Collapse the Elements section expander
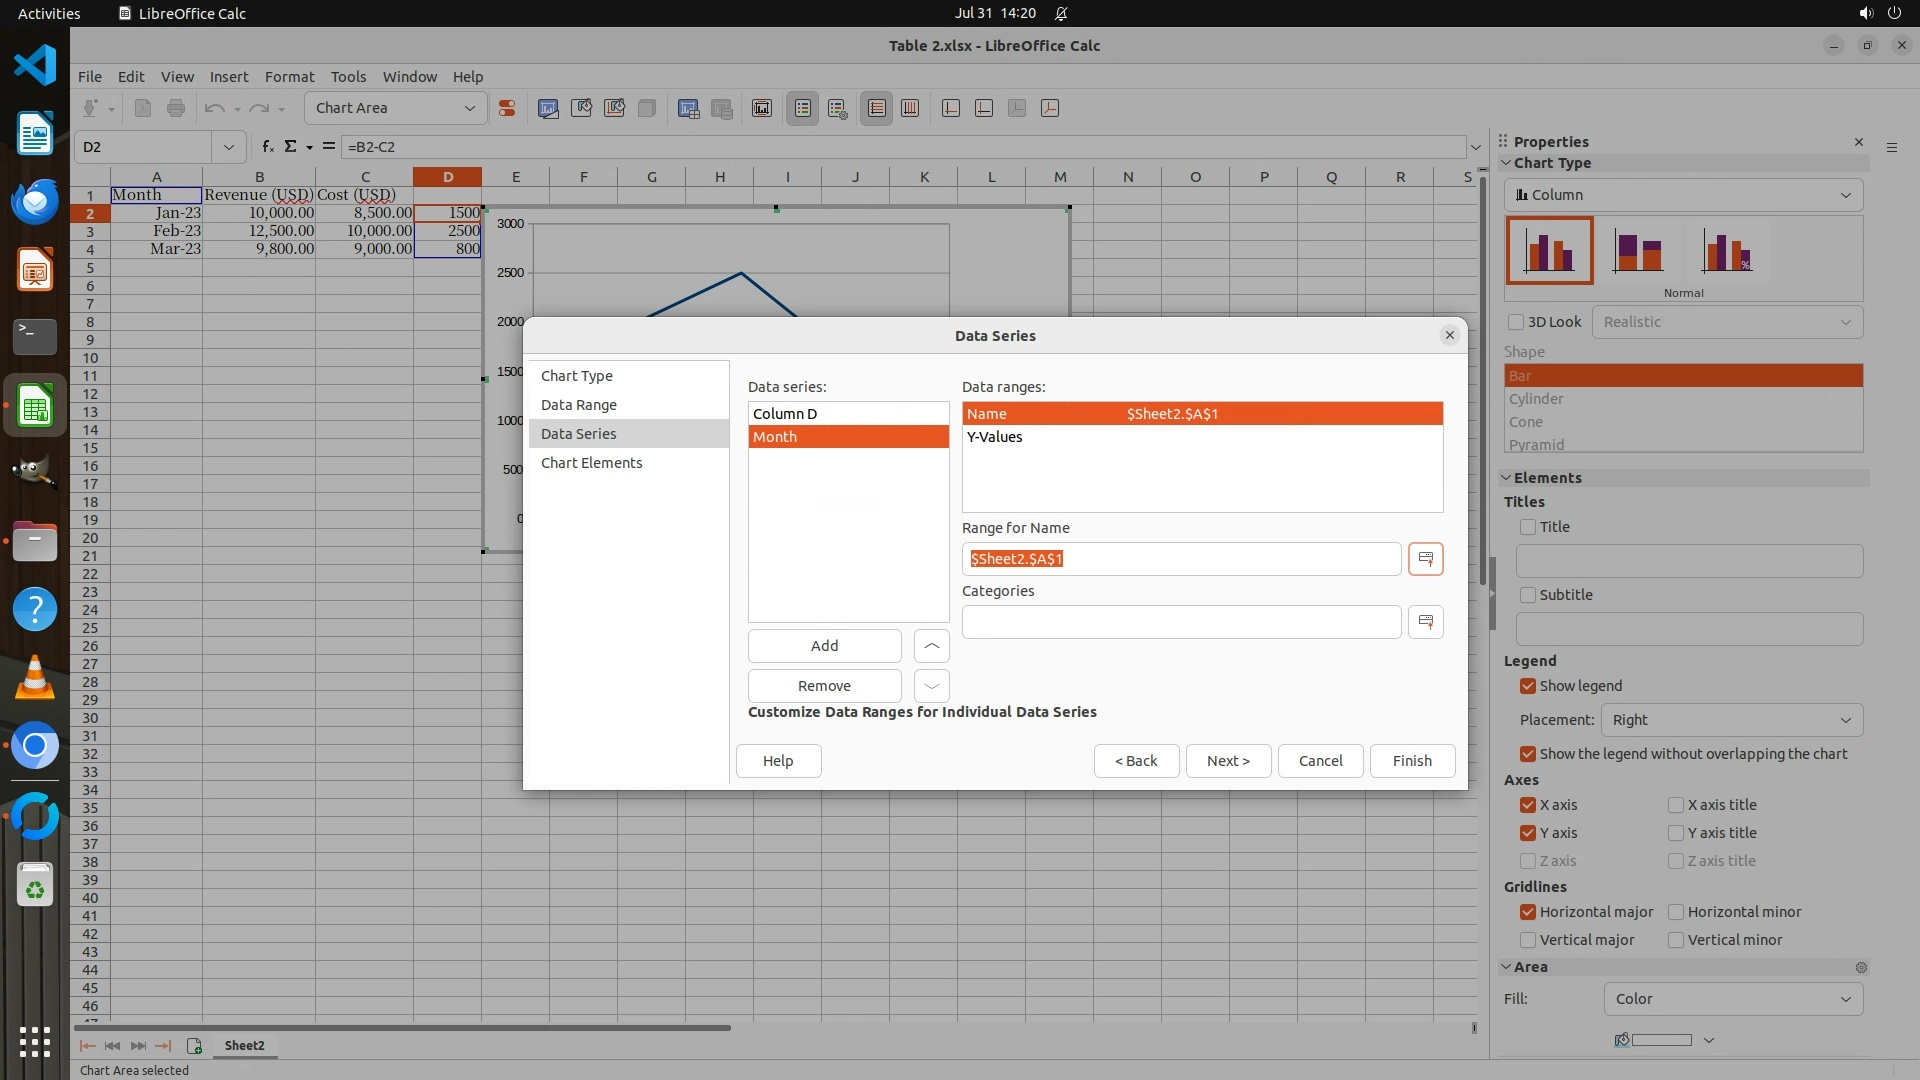This screenshot has height=1080, width=1920. coord(1506,478)
